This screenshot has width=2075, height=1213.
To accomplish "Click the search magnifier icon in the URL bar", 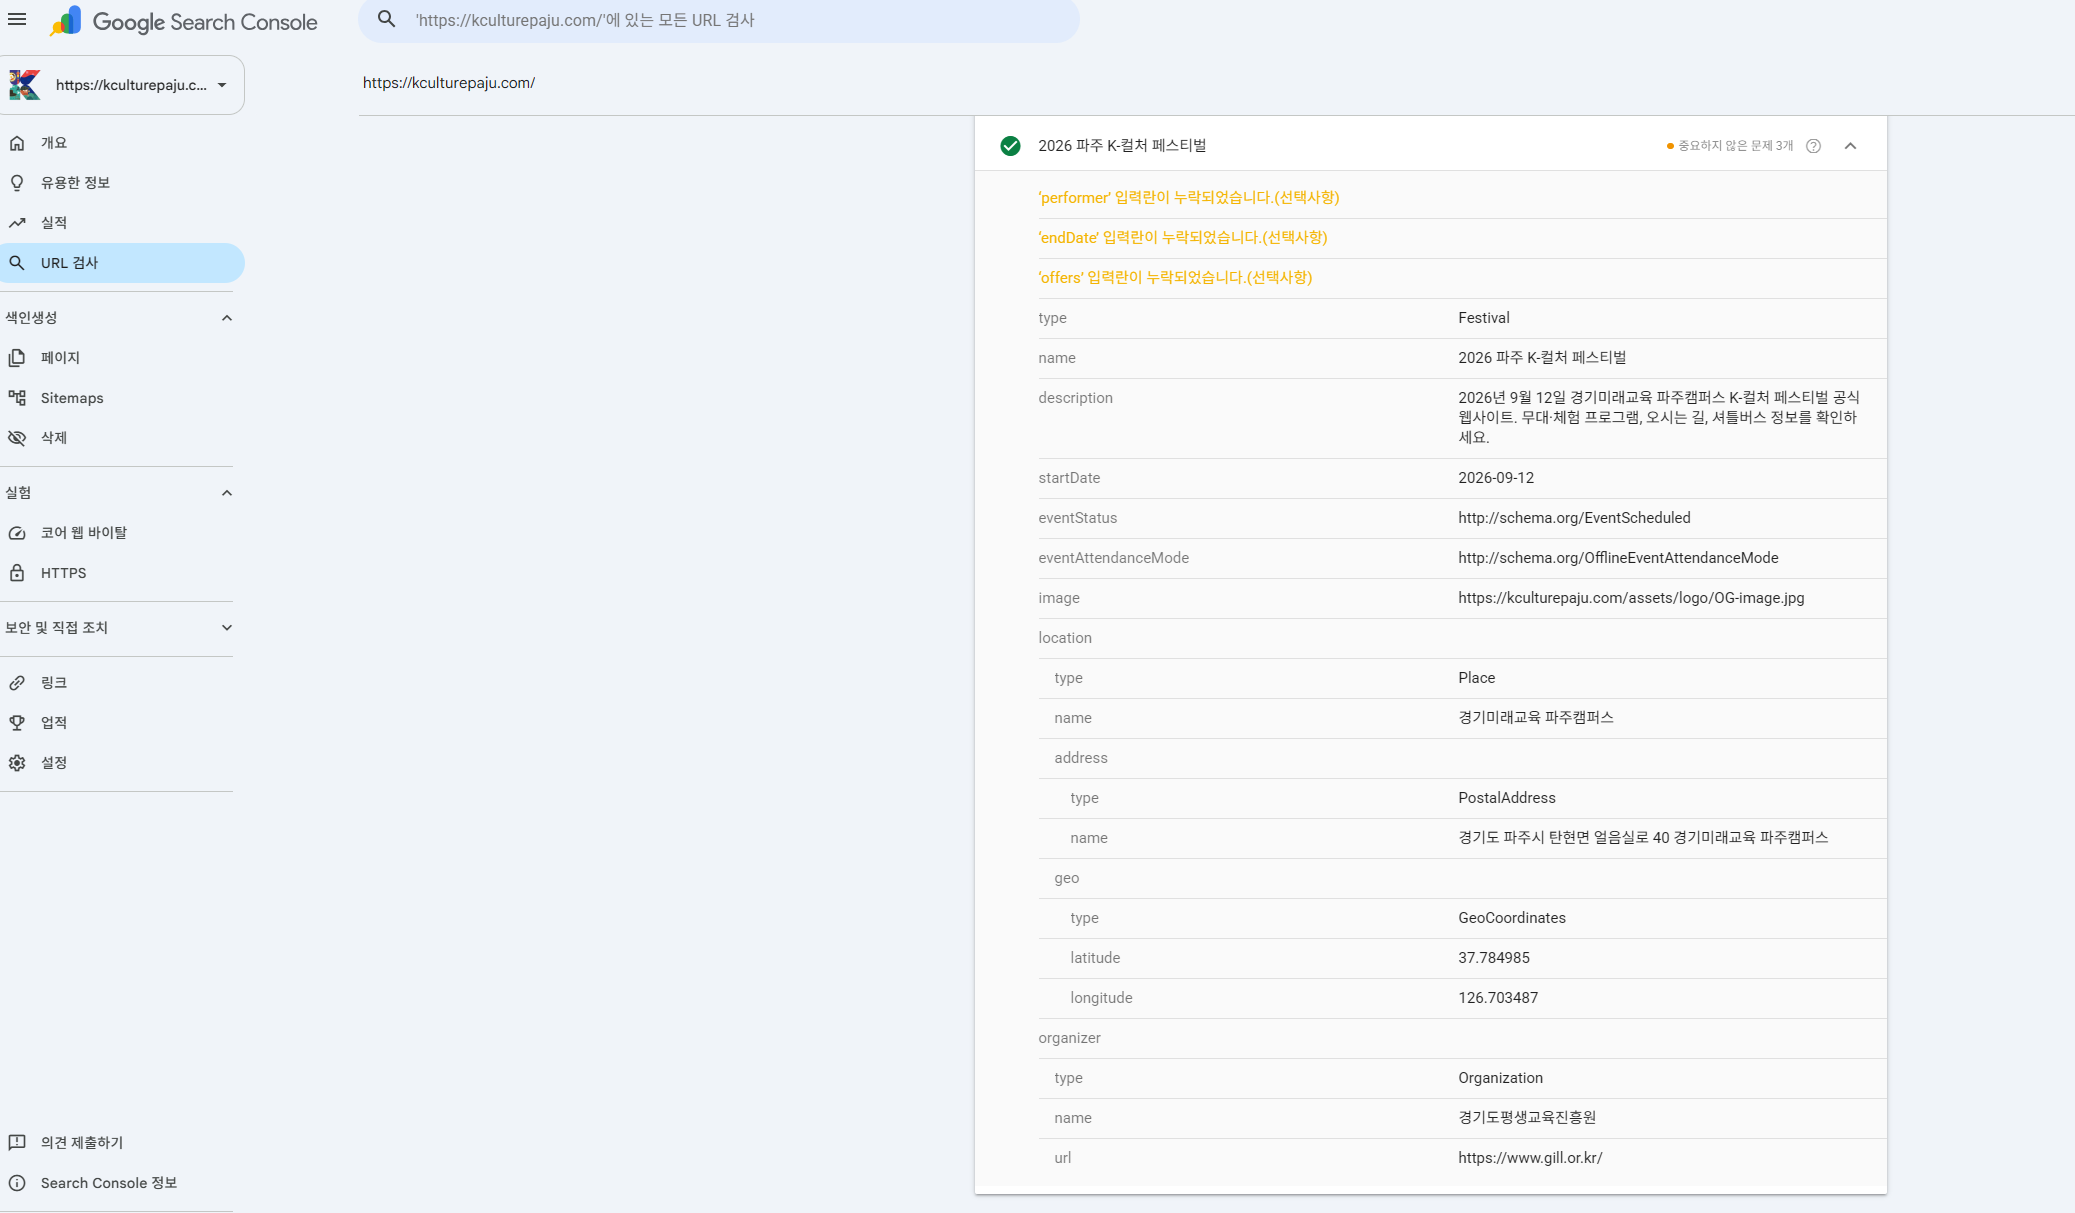I will pyautogui.click(x=387, y=19).
